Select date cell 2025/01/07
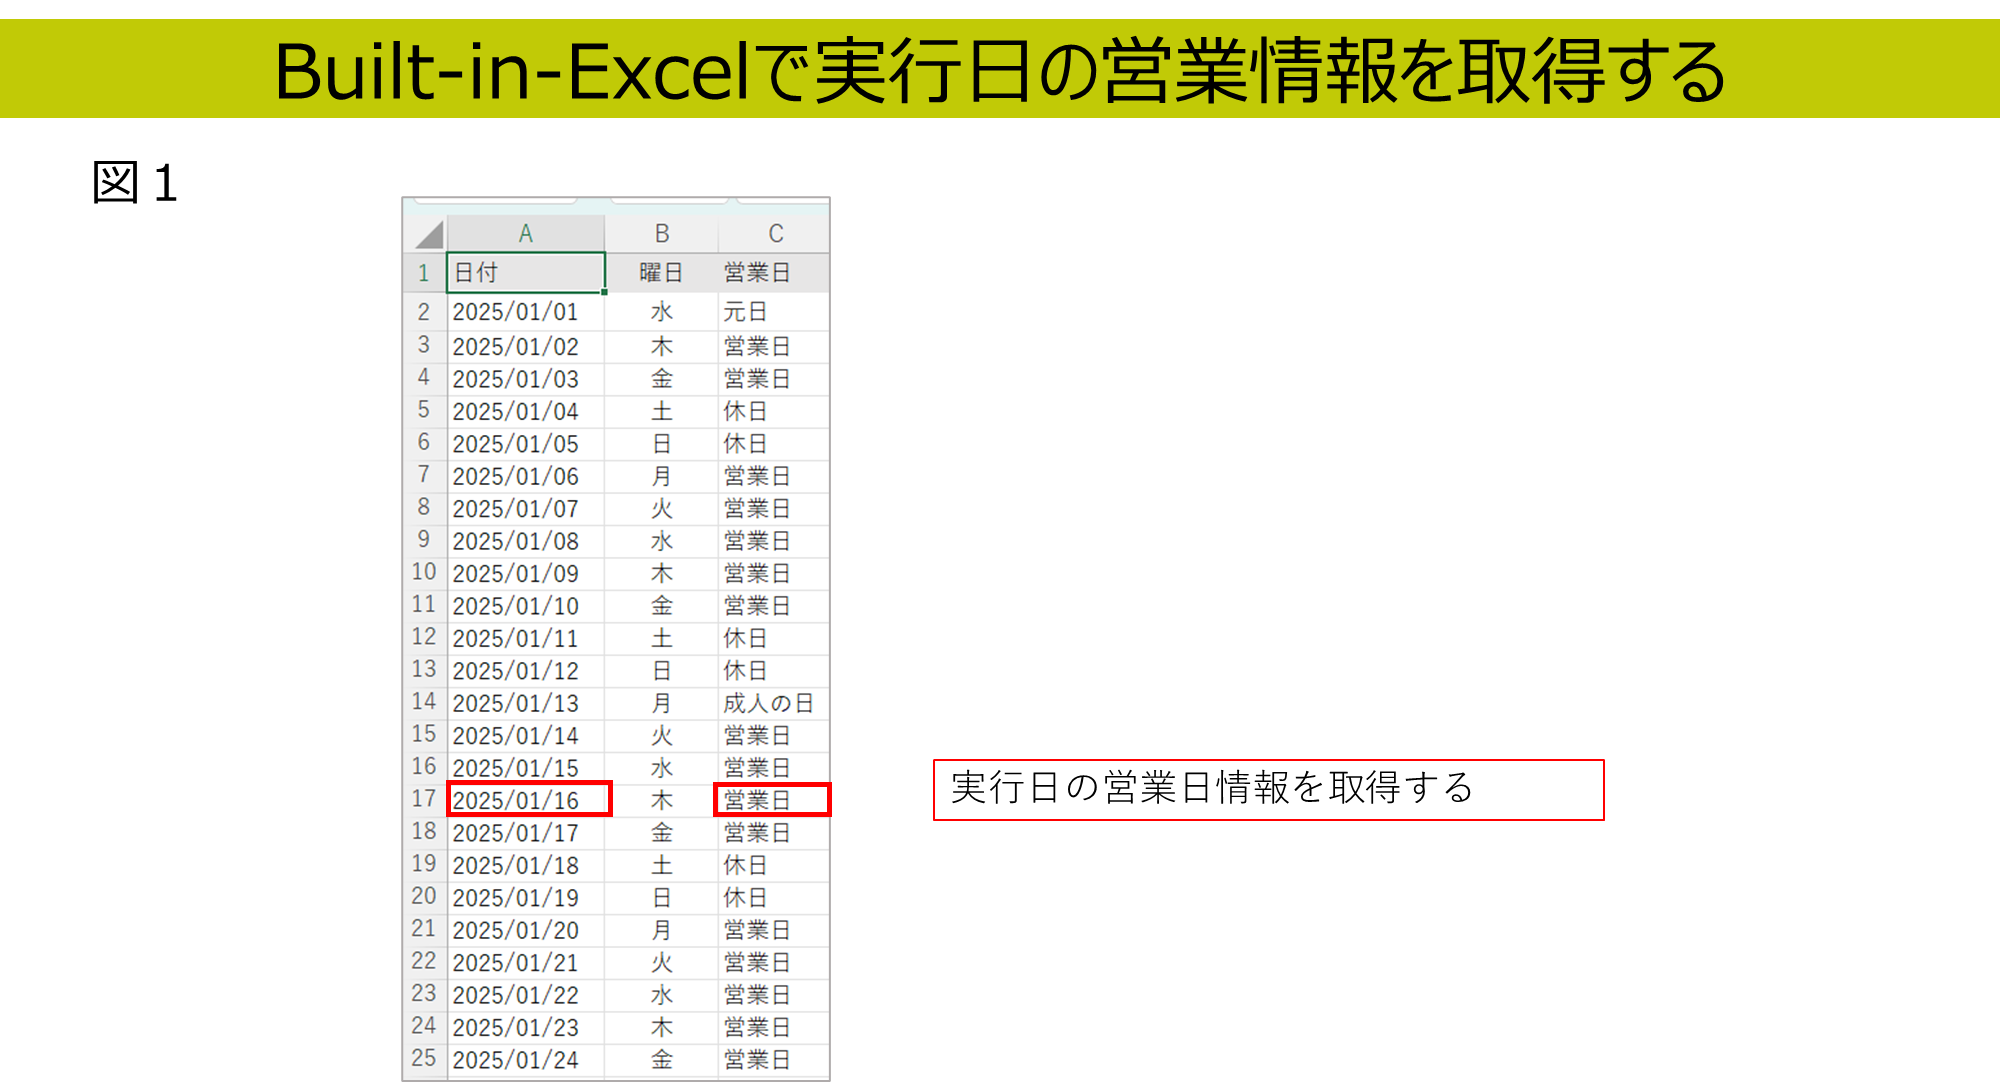Image resolution: width=2000 pixels, height=1082 pixels. point(526,509)
